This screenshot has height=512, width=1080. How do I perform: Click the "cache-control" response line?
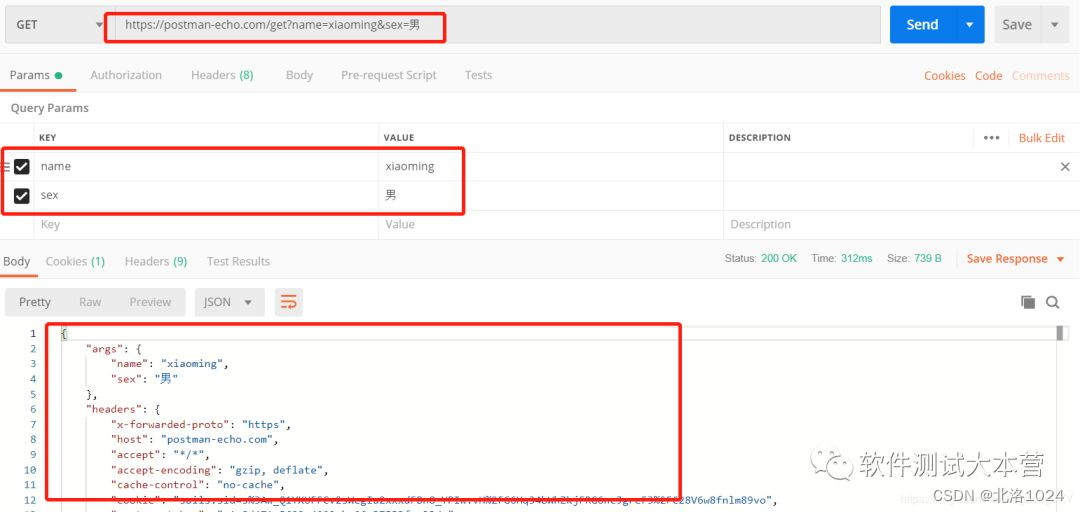pyautogui.click(x=197, y=485)
